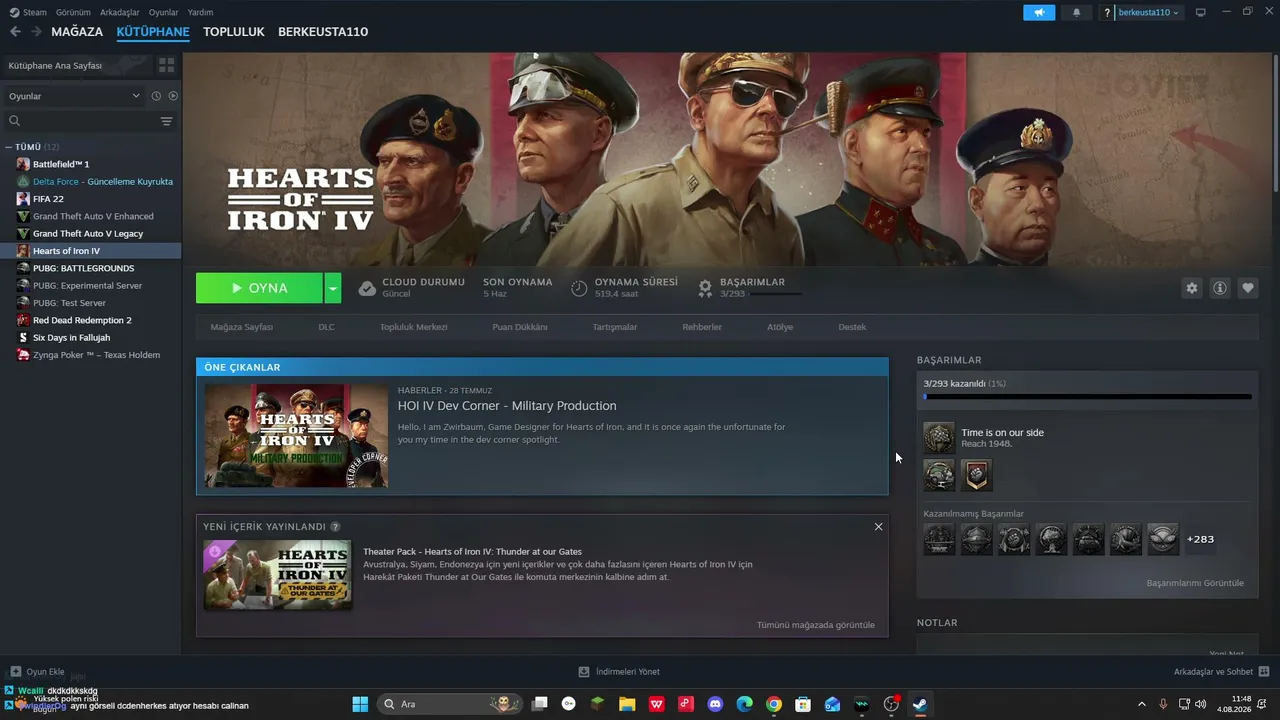
Task: Click Başarımlarımı Görüntüle link
Action: [x=1195, y=583]
